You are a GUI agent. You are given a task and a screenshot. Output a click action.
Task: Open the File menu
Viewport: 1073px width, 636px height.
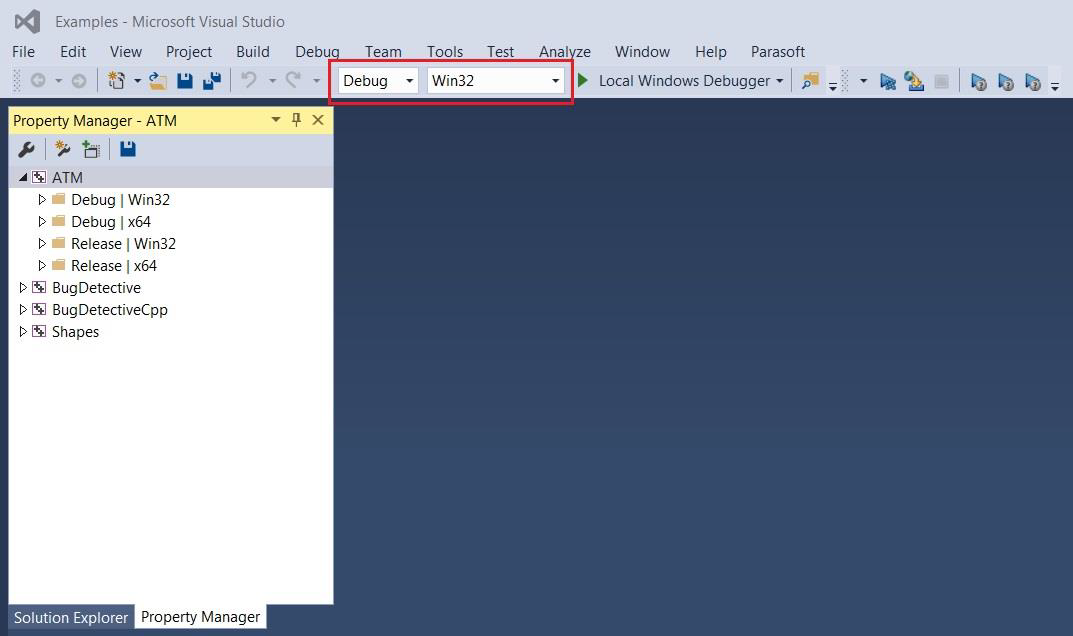[x=23, y=52]
